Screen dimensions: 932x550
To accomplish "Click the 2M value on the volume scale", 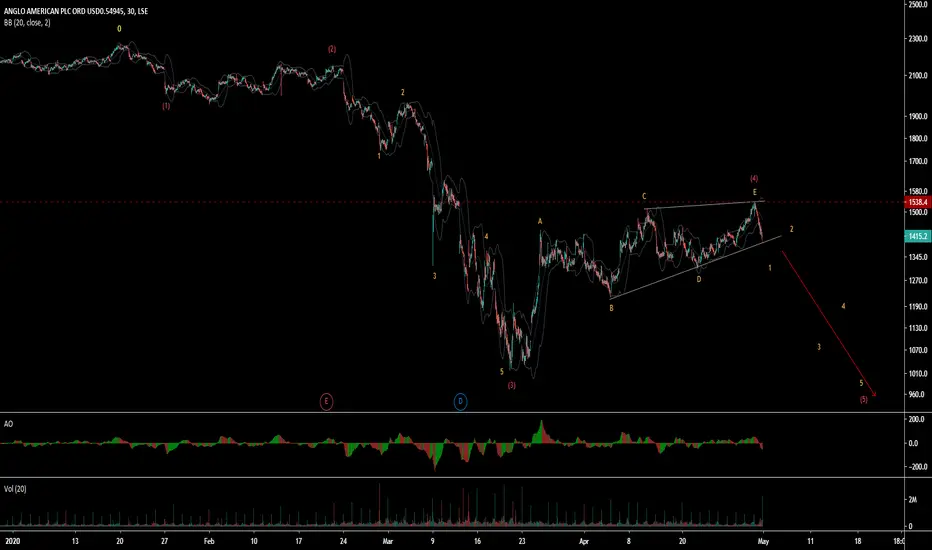I will pos(913,499).
